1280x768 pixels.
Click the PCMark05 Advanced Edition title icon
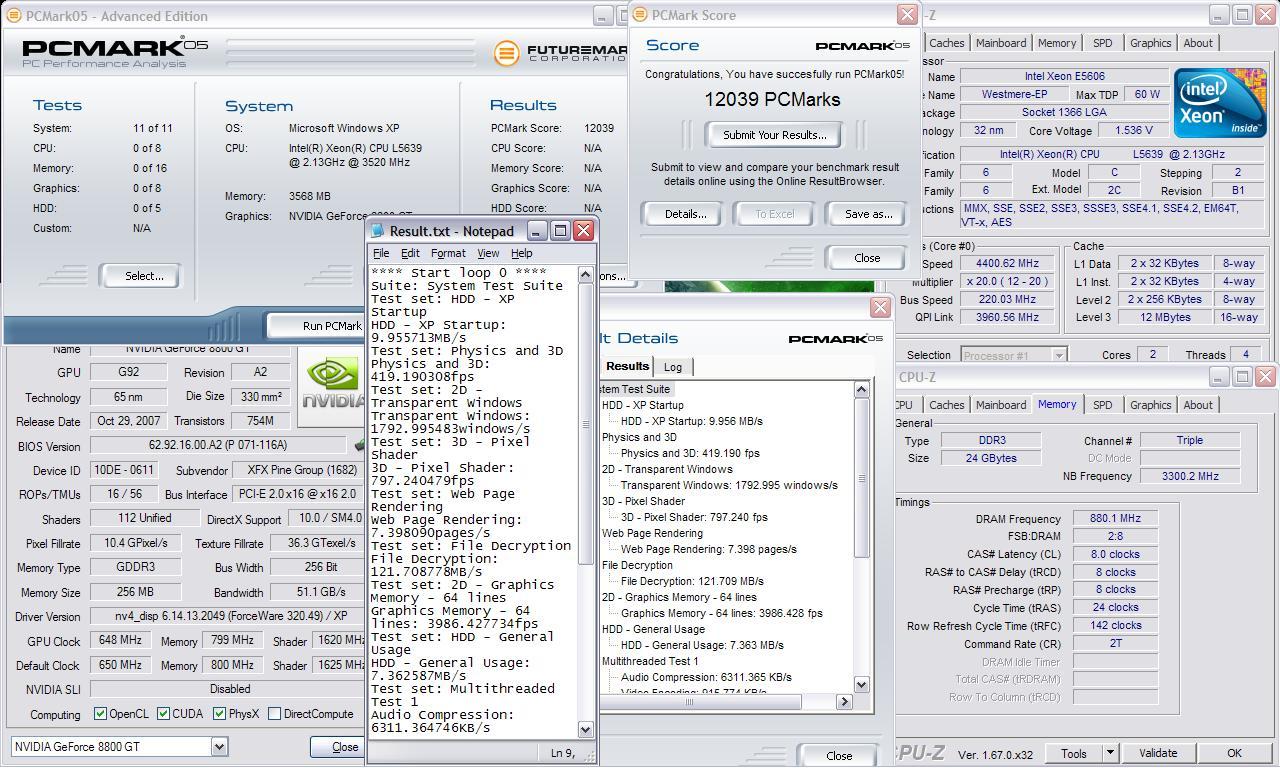13,16
